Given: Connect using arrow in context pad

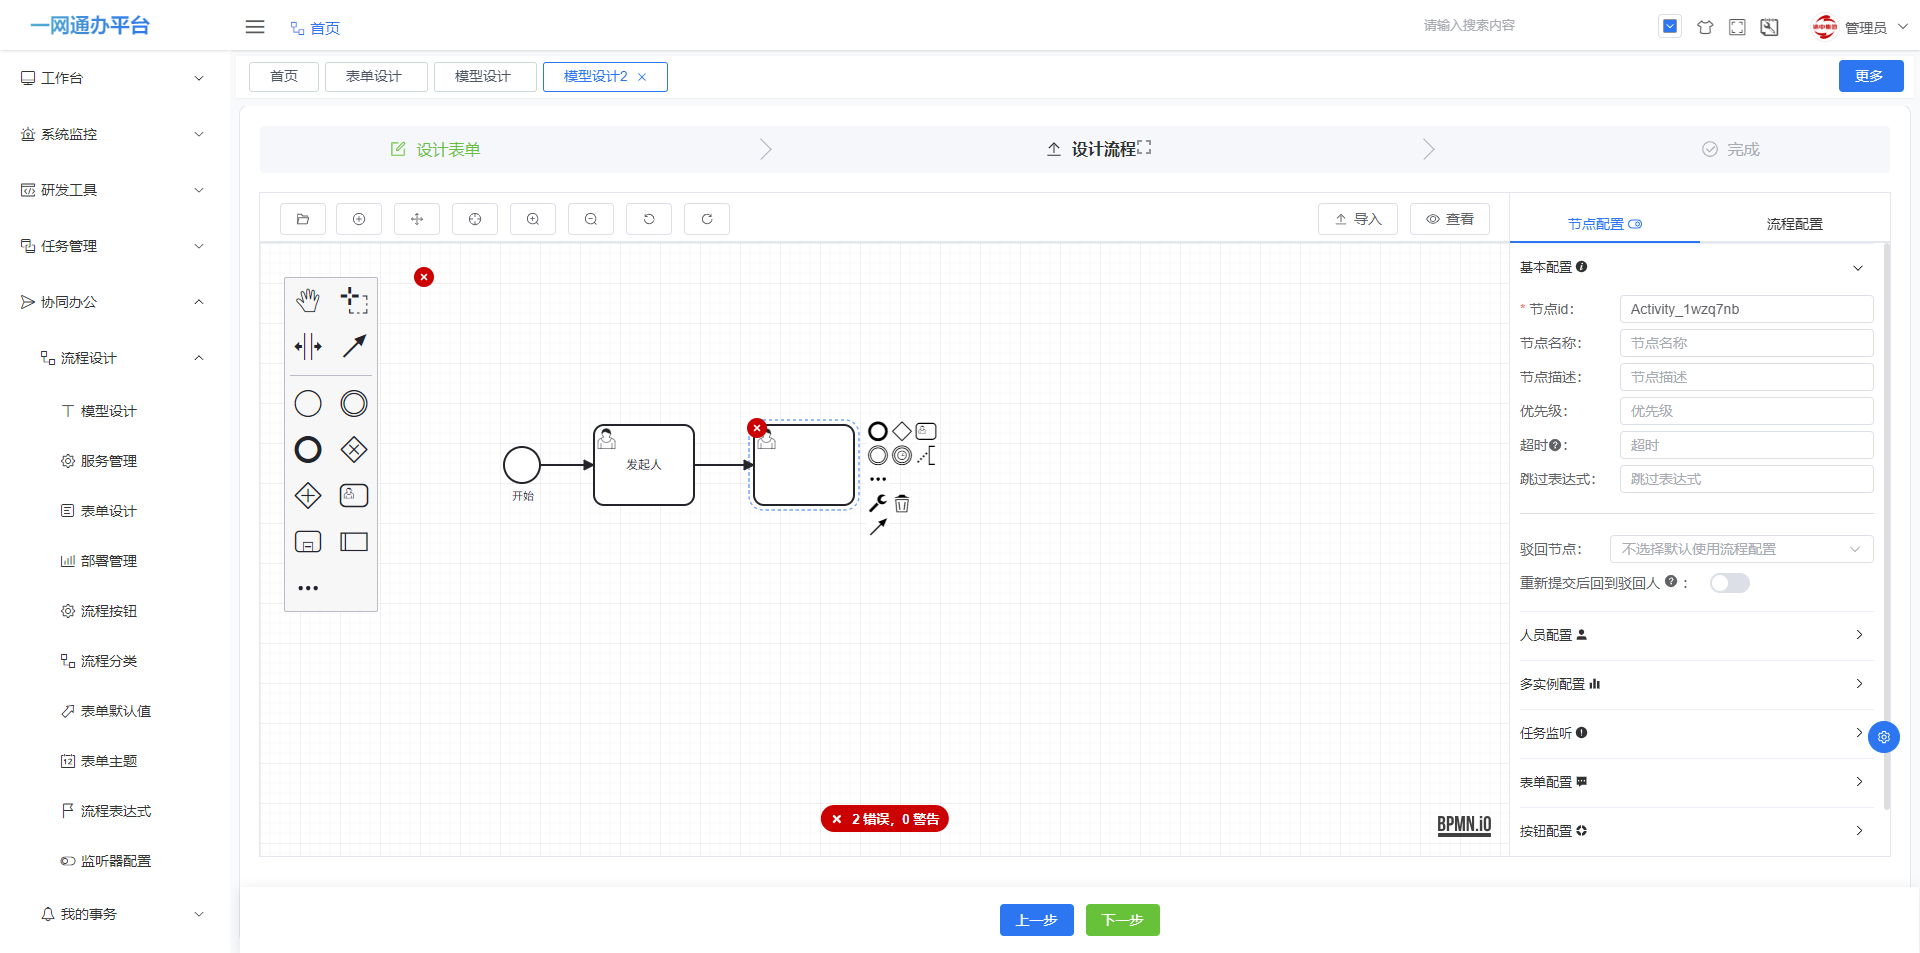Looking at the screenshot, I should coord(878,527).
